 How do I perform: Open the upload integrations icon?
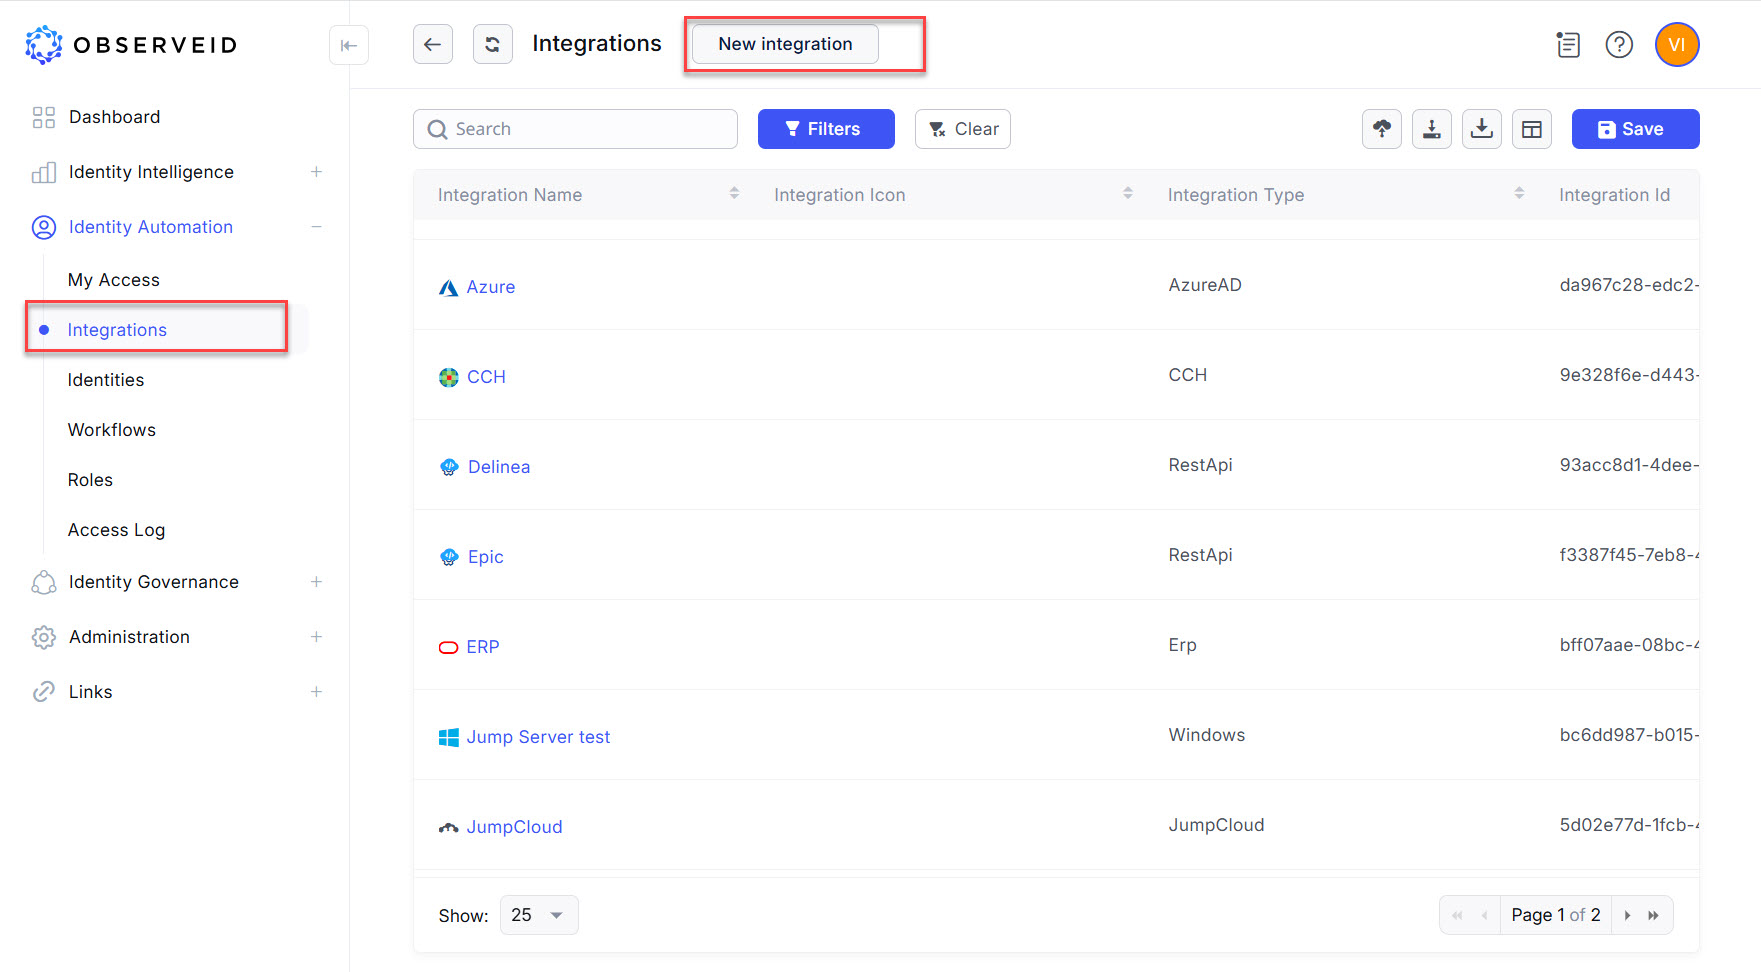[1381, 128]
